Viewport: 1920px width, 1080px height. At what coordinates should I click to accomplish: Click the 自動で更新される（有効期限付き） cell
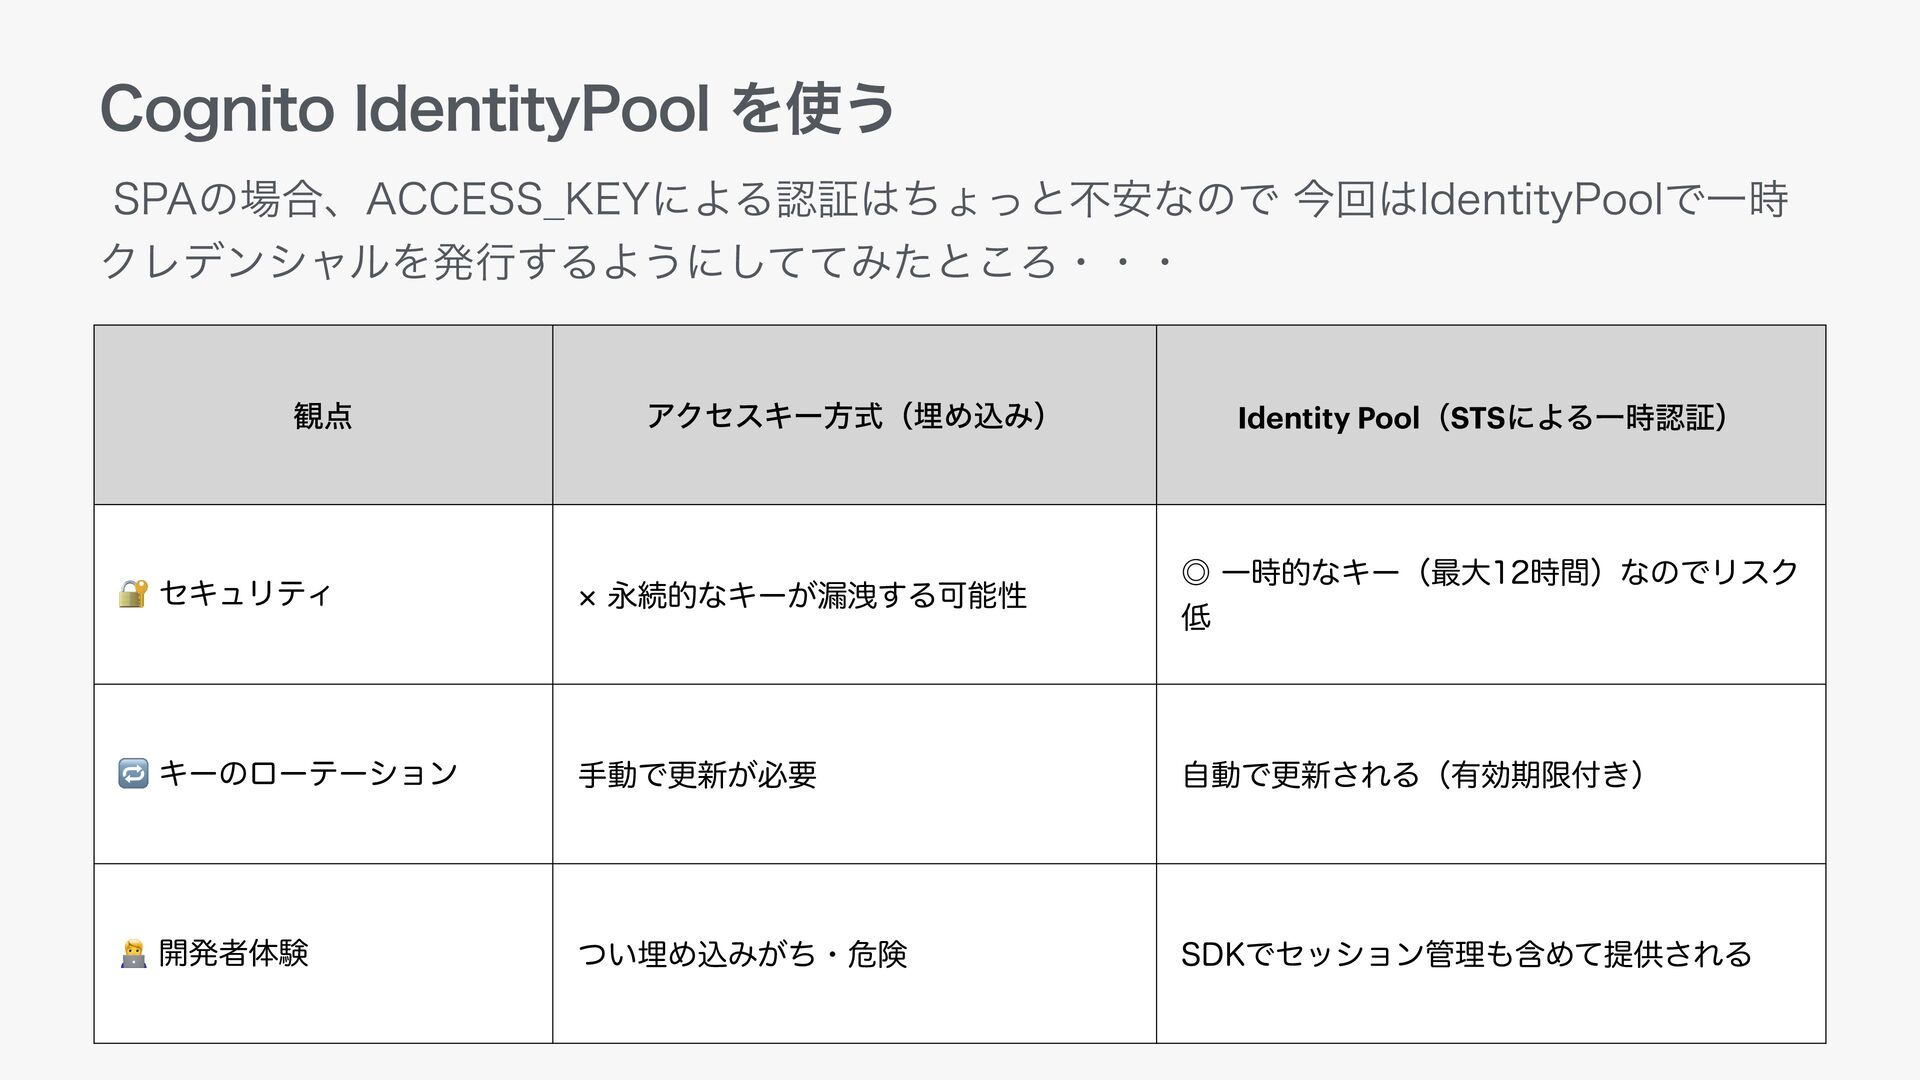1412,774
